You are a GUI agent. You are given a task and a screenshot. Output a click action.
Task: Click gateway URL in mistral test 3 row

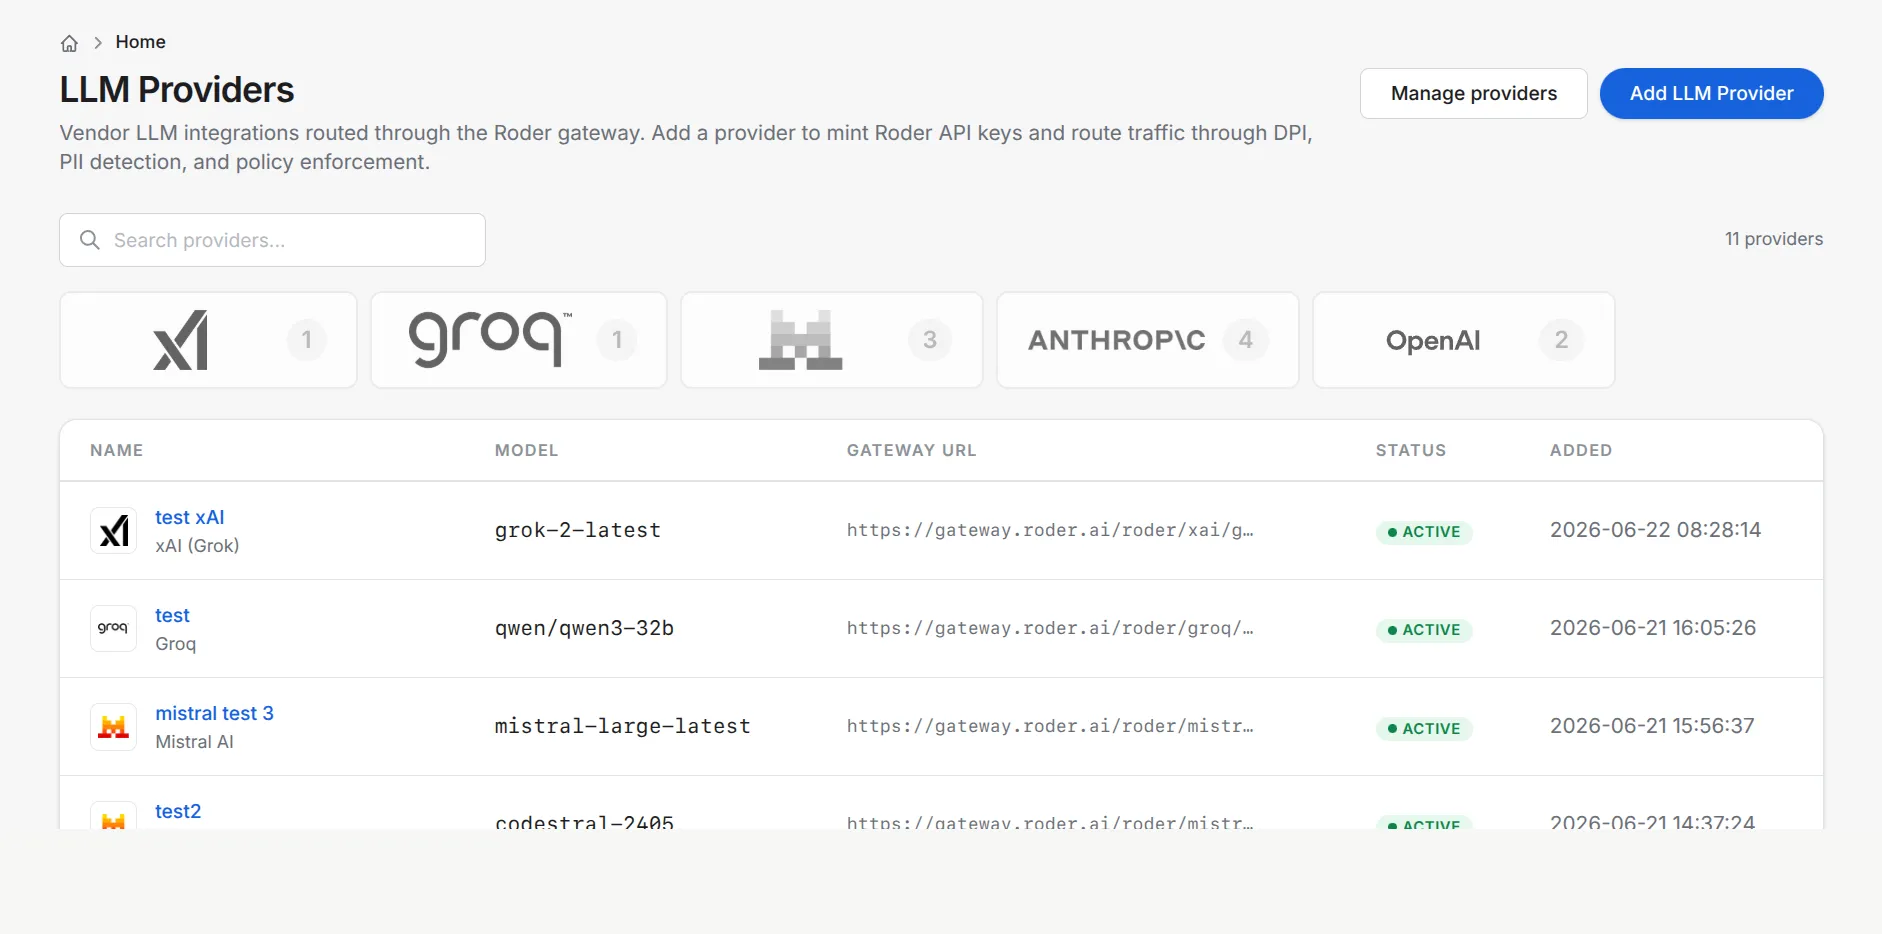1049,726
